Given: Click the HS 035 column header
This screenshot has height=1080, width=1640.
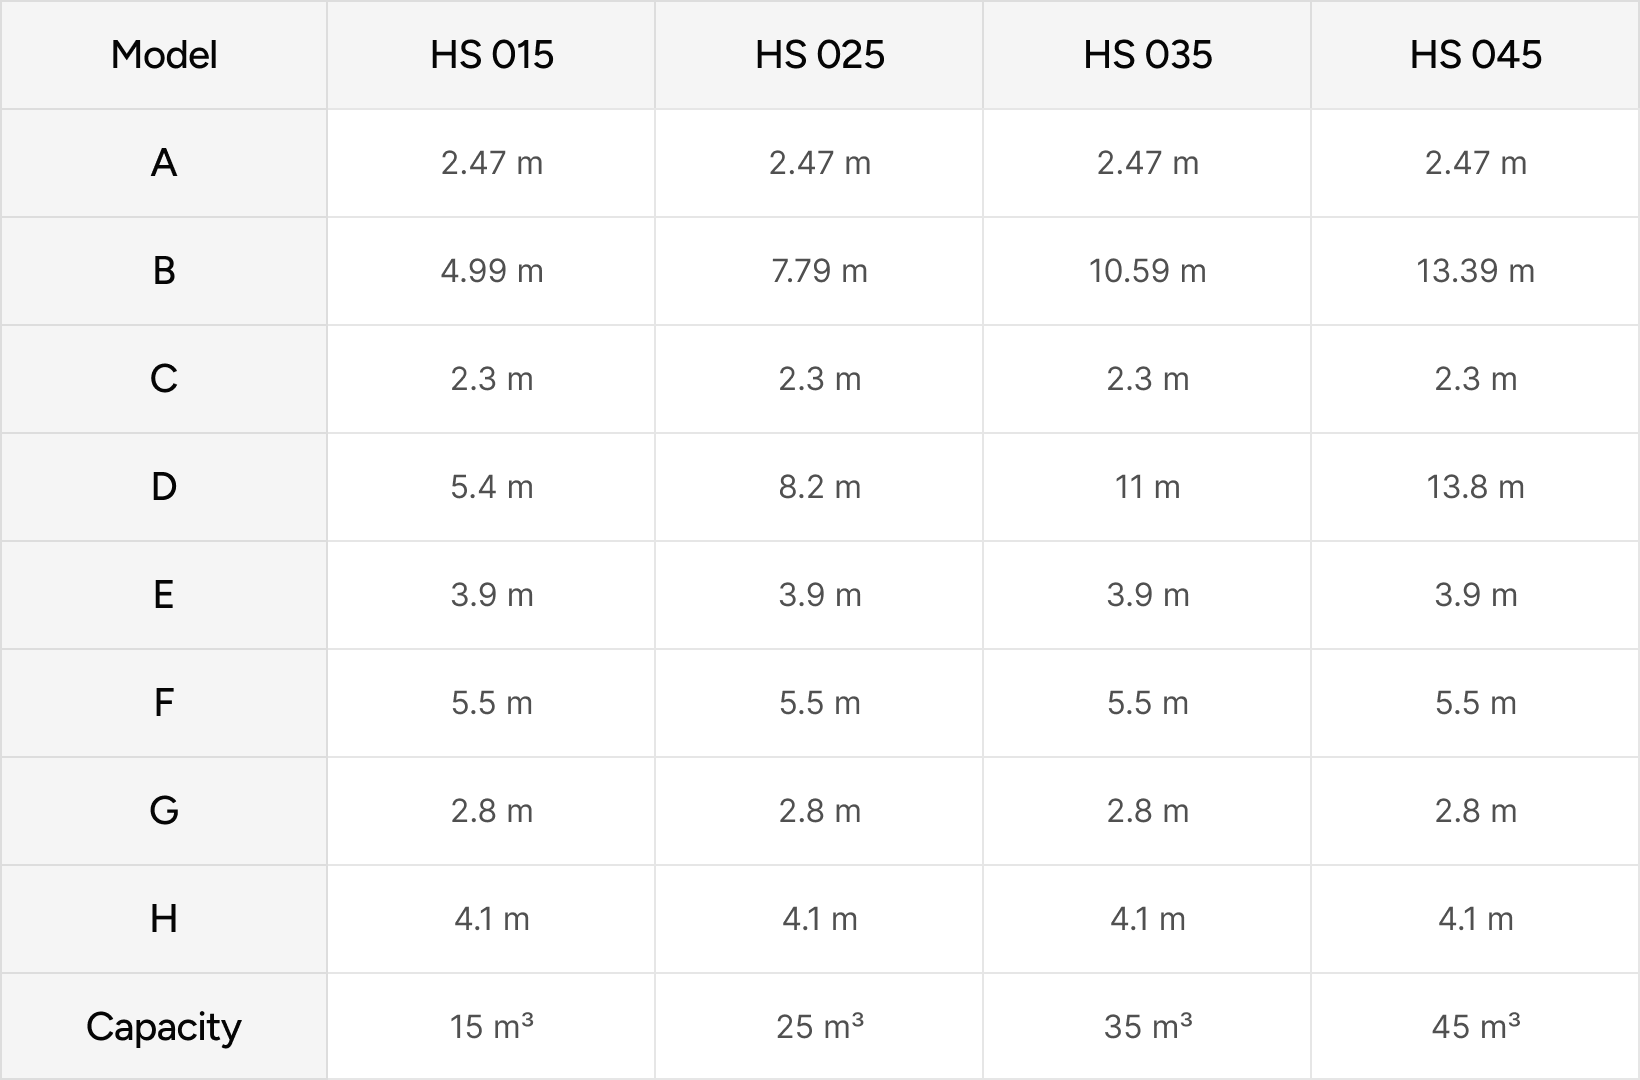Looking at the screenshot, I should click(1147, 55).
